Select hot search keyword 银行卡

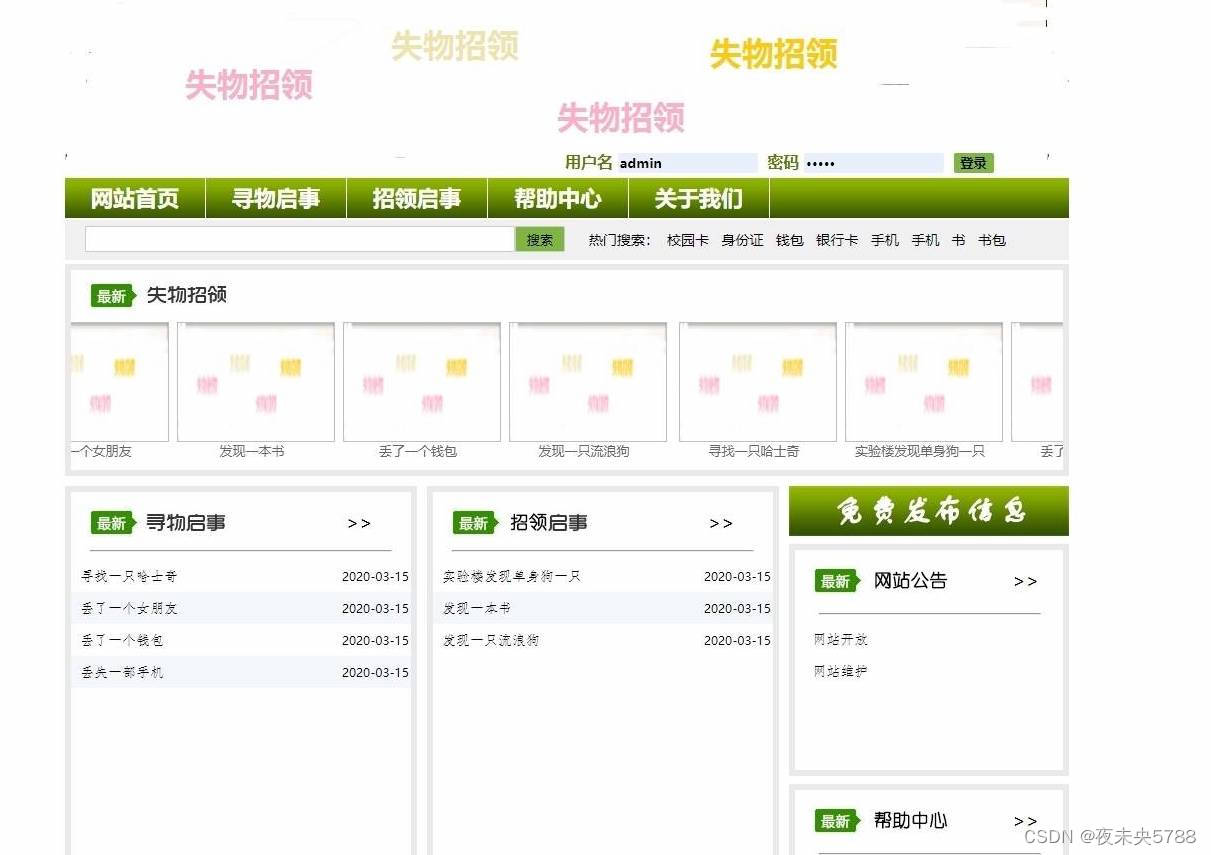pyautogui.click(x=837, y=240)
